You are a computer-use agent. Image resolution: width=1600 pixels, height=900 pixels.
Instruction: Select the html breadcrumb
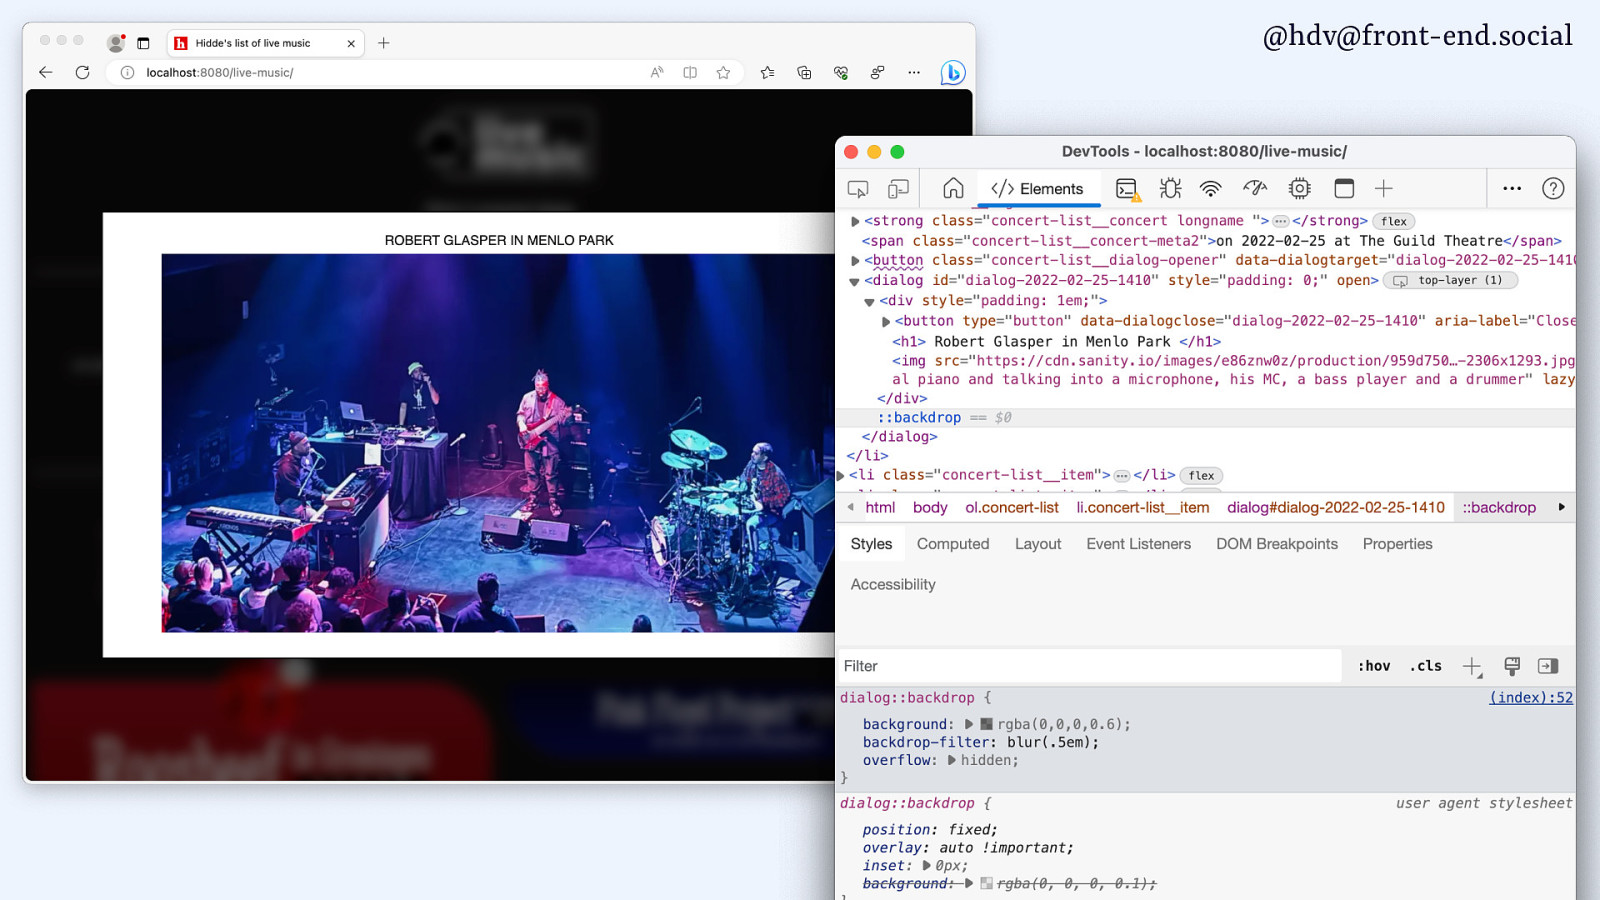pos(880,508)
